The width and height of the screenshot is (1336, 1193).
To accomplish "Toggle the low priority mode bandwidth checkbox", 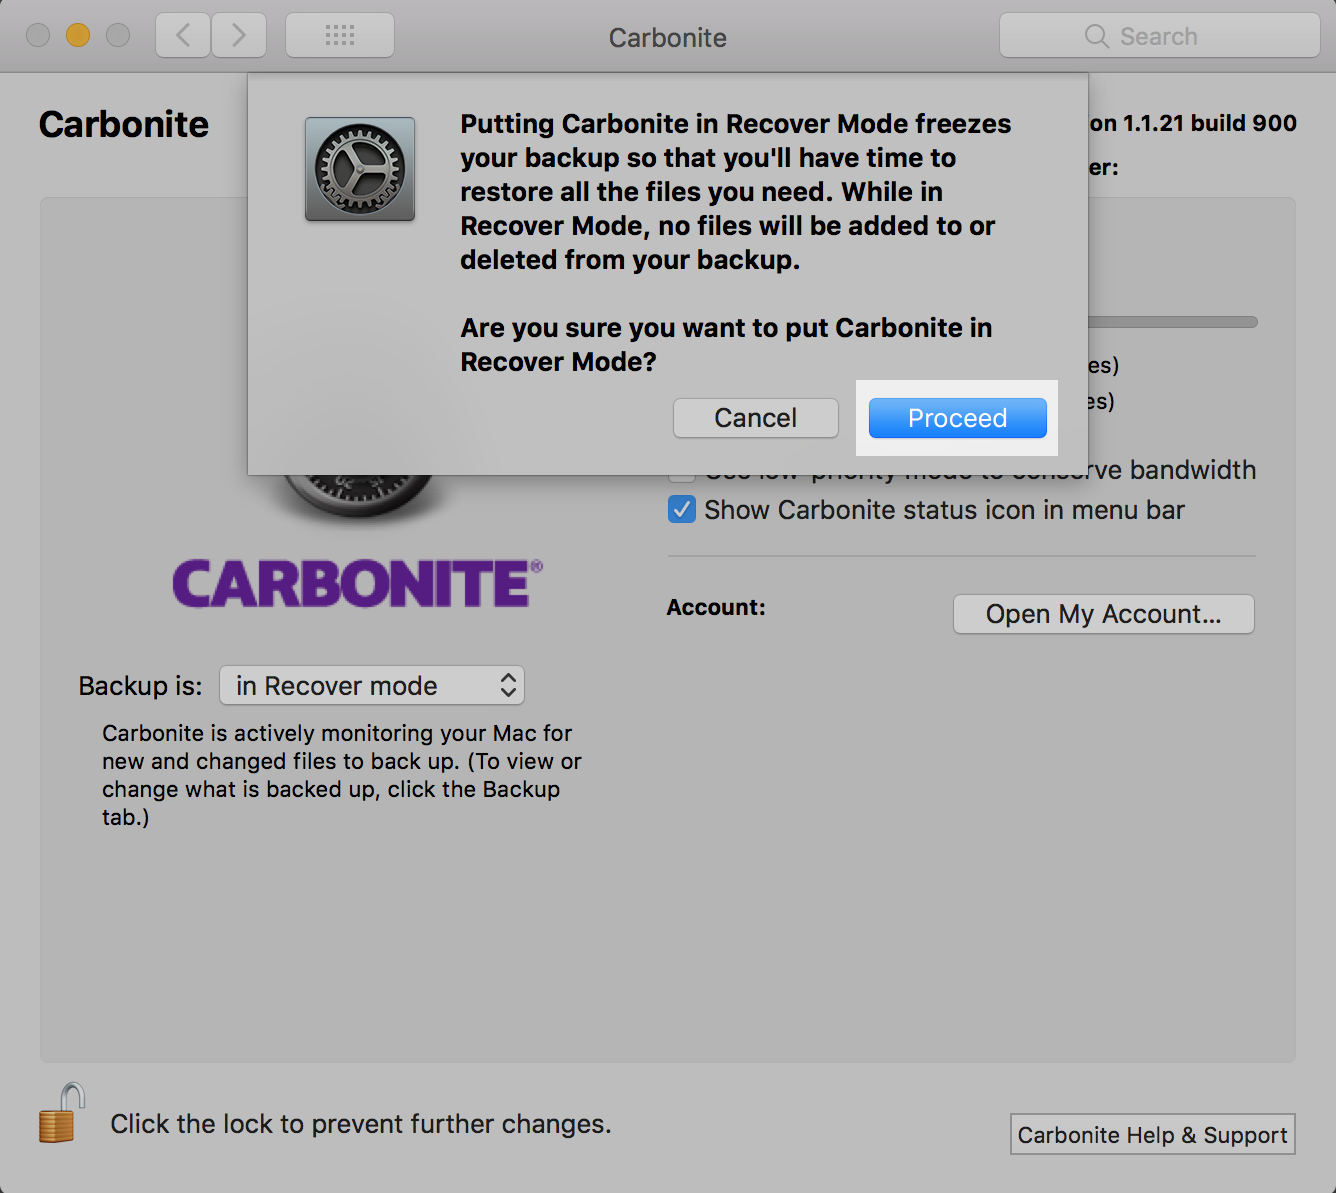I will point(682,476).
